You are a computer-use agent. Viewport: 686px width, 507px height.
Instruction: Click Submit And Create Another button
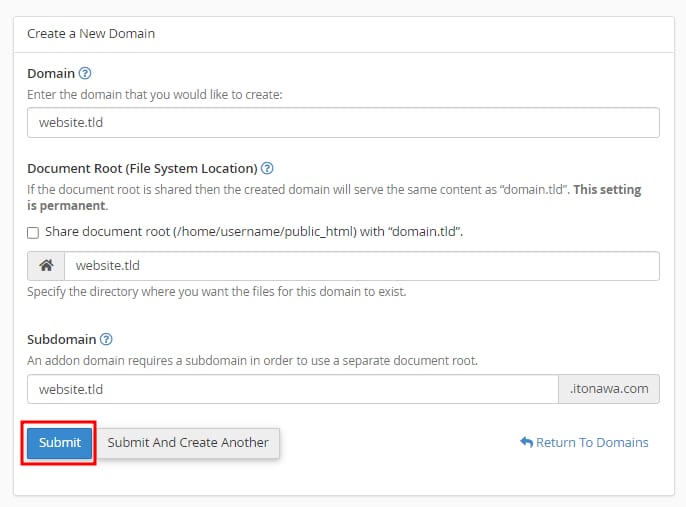(188, 442)
